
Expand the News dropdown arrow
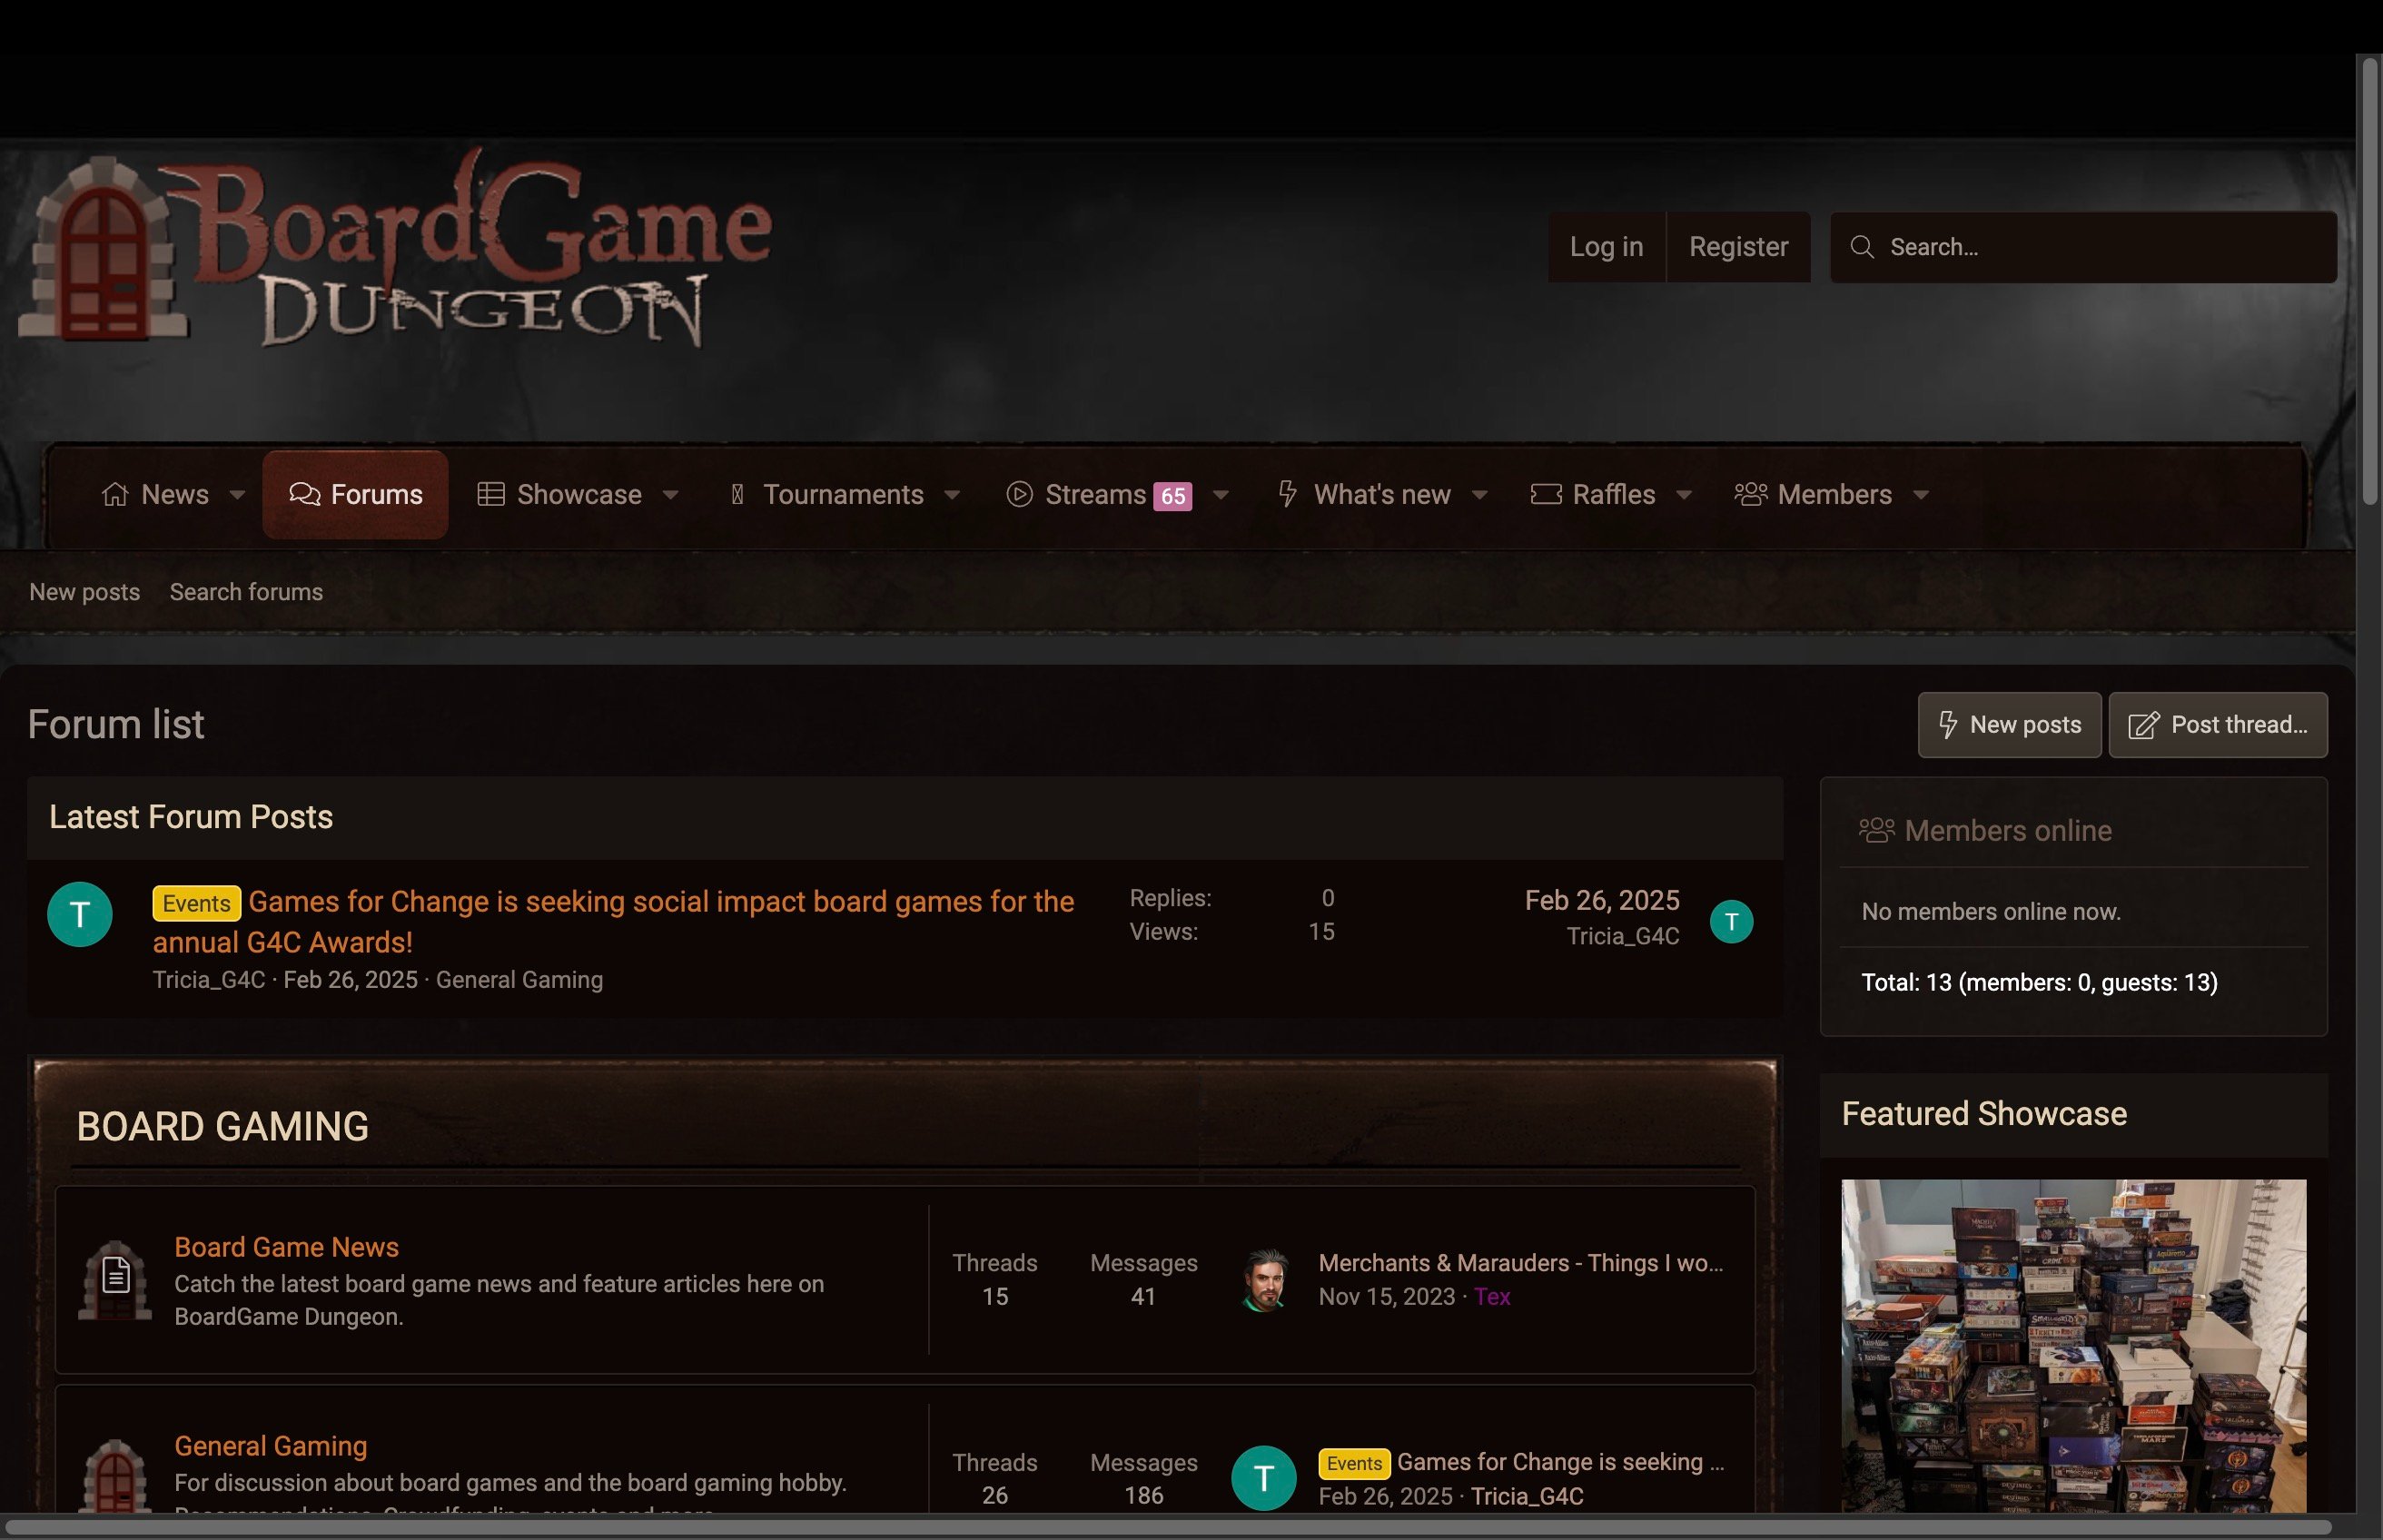(237, 494)
